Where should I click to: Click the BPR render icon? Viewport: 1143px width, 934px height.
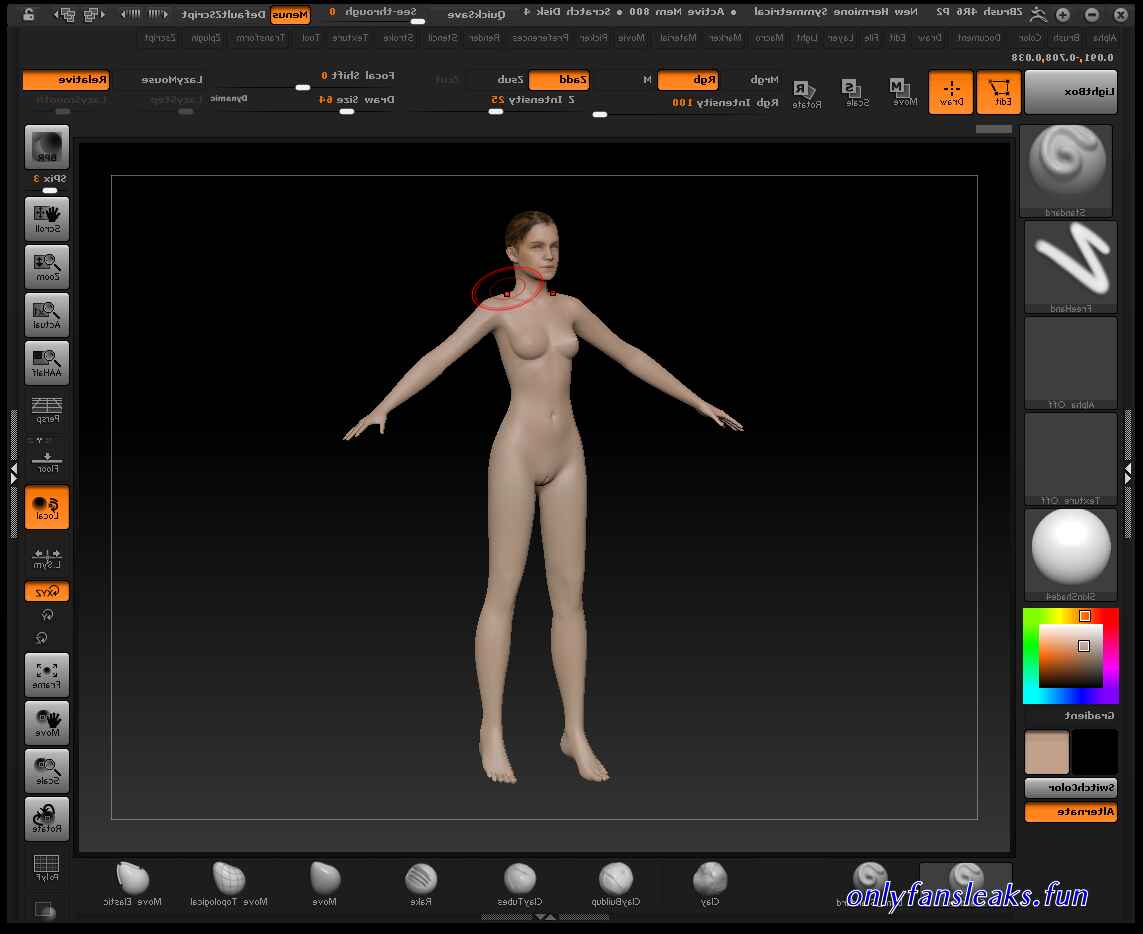pyautogui.click(x=47, y=147)
